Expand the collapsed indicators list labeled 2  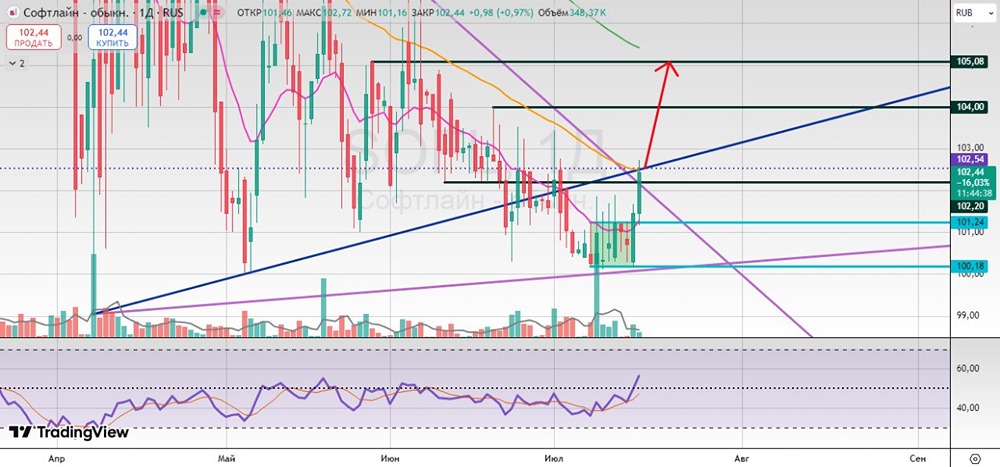[x=17, y=63]
